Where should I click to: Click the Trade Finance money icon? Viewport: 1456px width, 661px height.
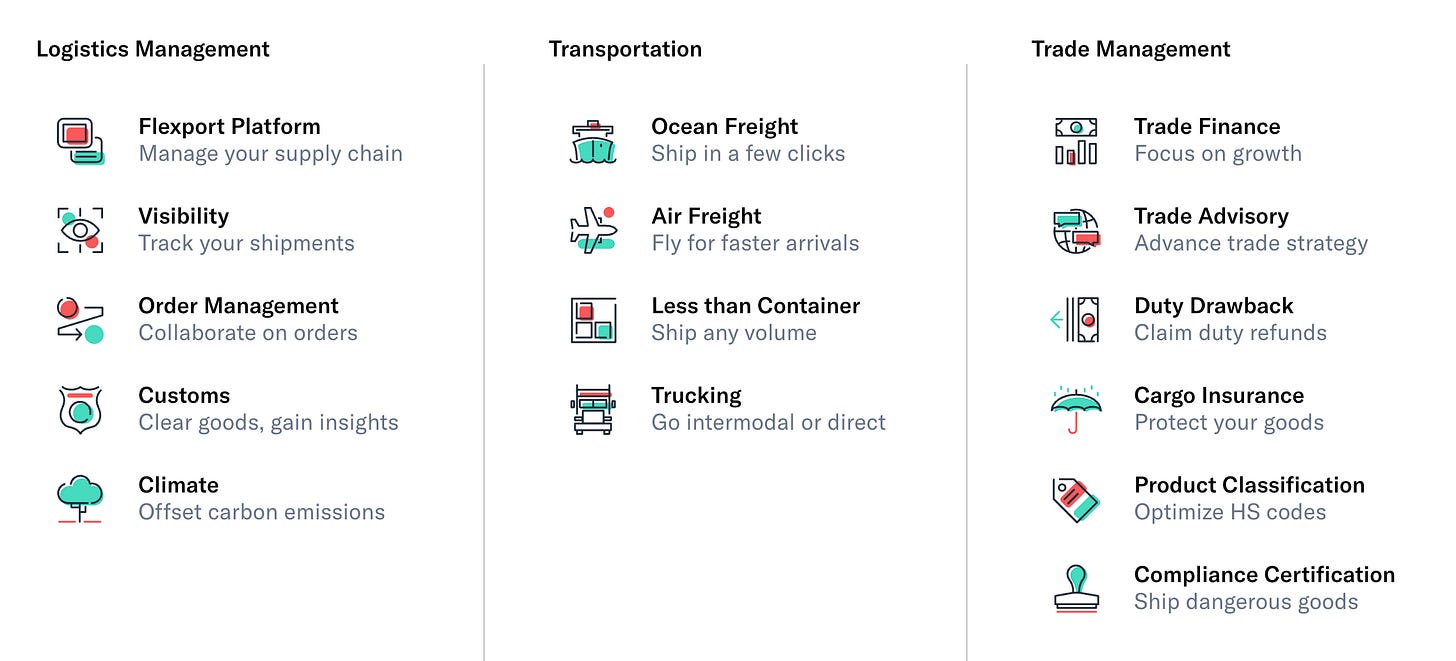pyautogui.click(x=1075, y=140)
